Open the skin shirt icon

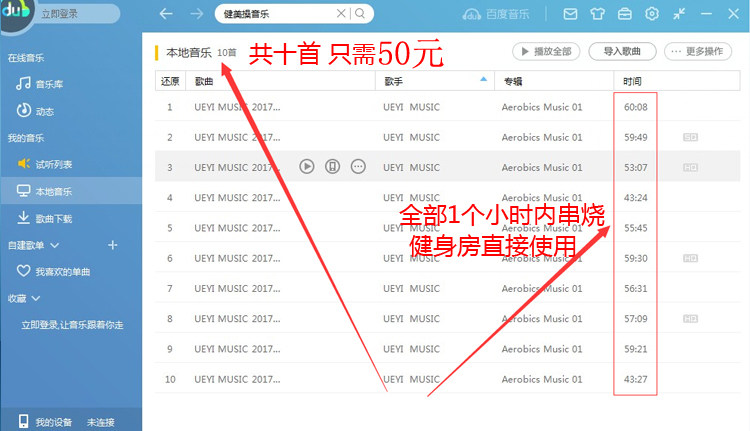(597, 14)
